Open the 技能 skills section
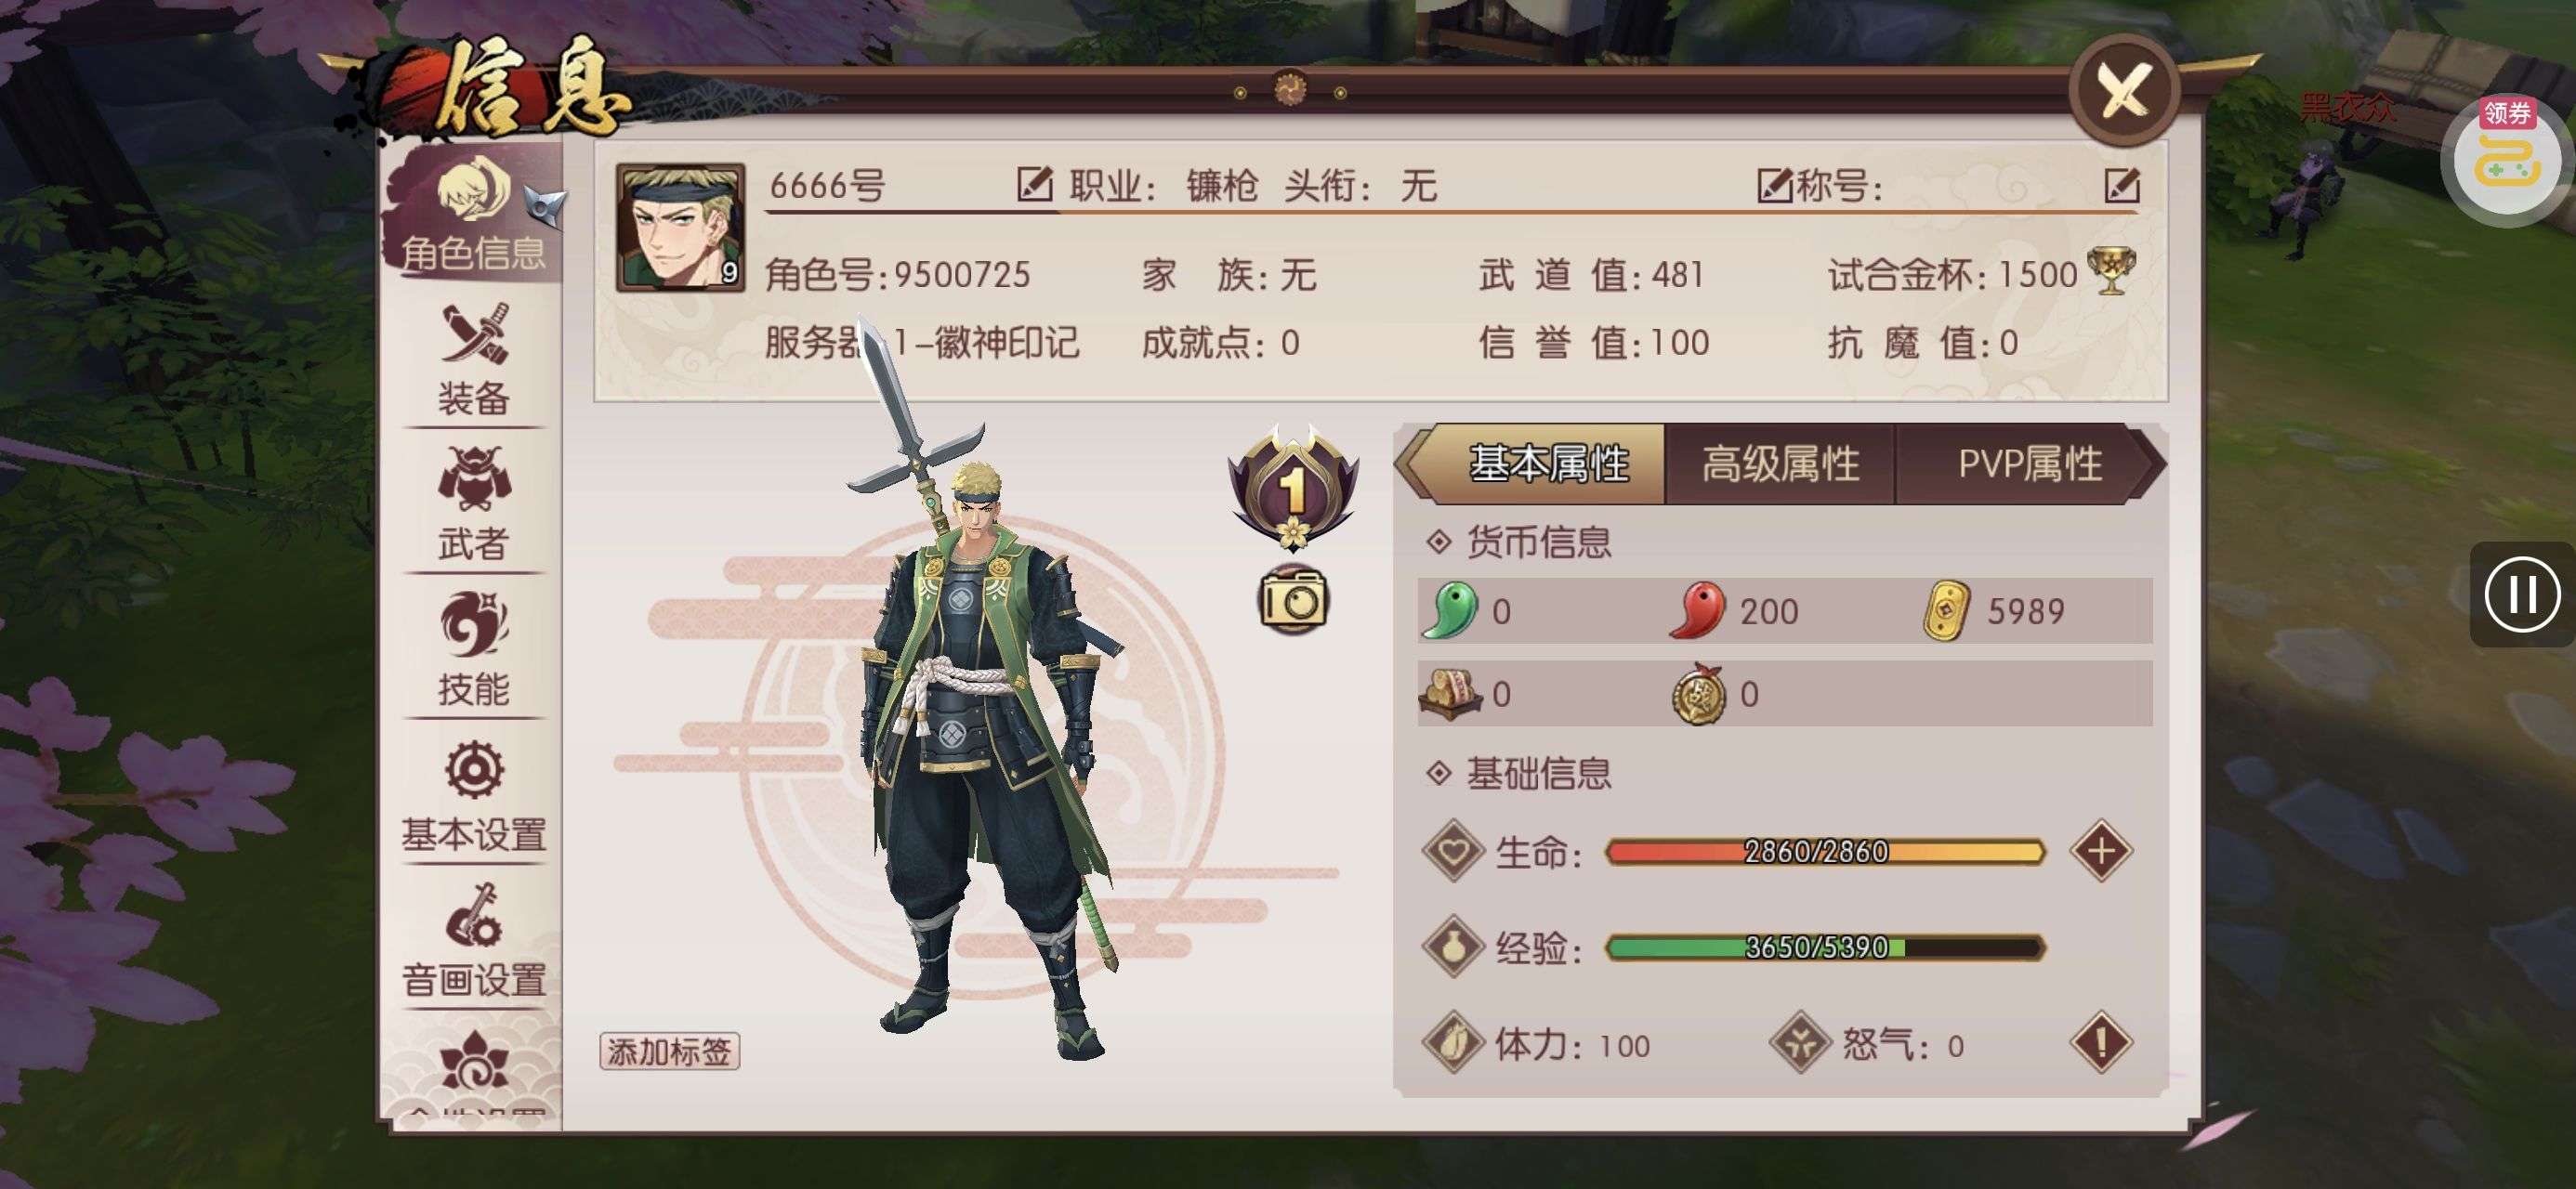 [x=474, y=650]
